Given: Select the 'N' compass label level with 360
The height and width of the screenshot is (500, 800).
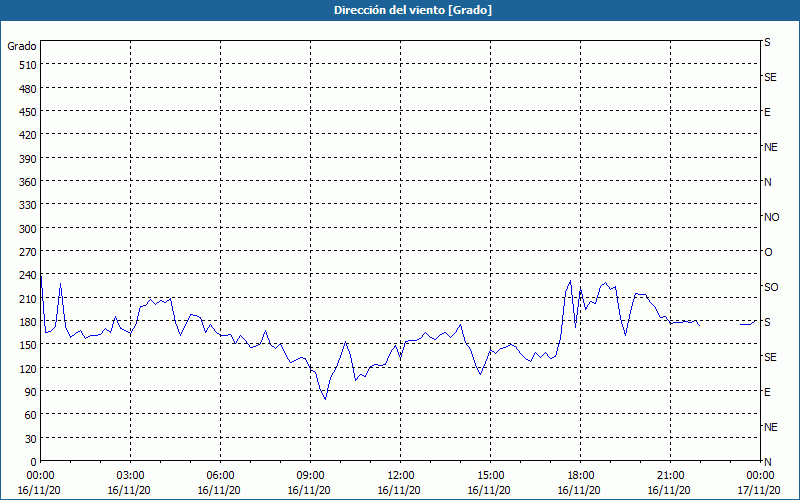Looking at the screenshot, I should [767, 182].
